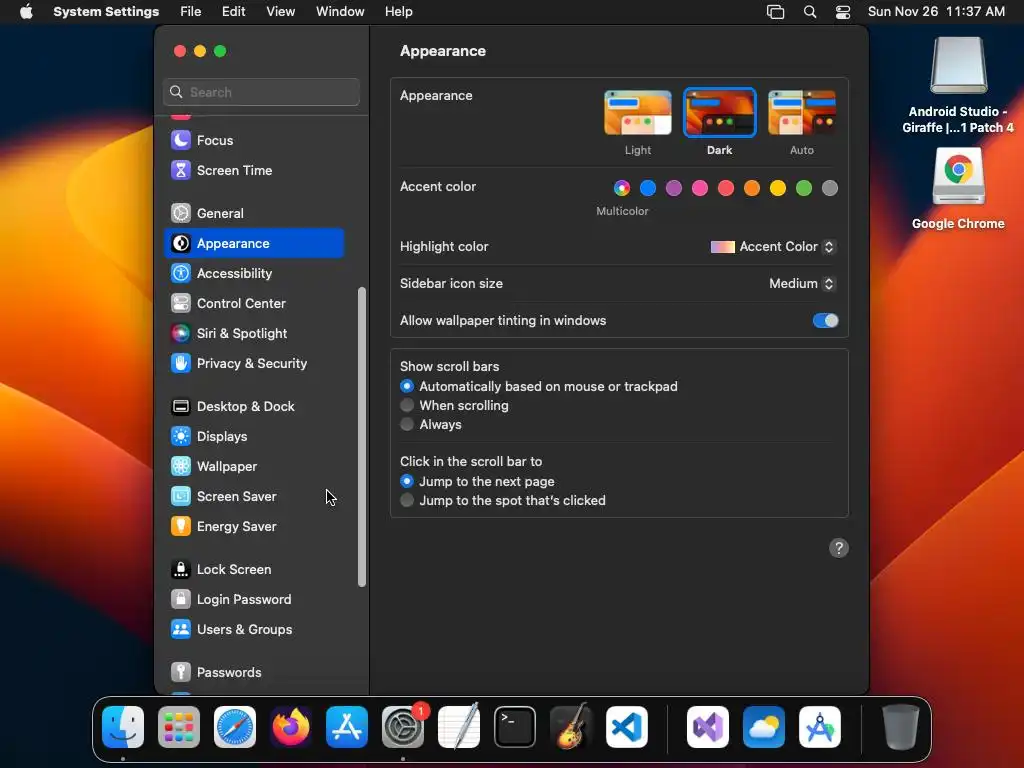Click the sidebar vertical scrollbar
Image resolution: width=1024 pixels, height=768 pixels.
click(362, 437)
